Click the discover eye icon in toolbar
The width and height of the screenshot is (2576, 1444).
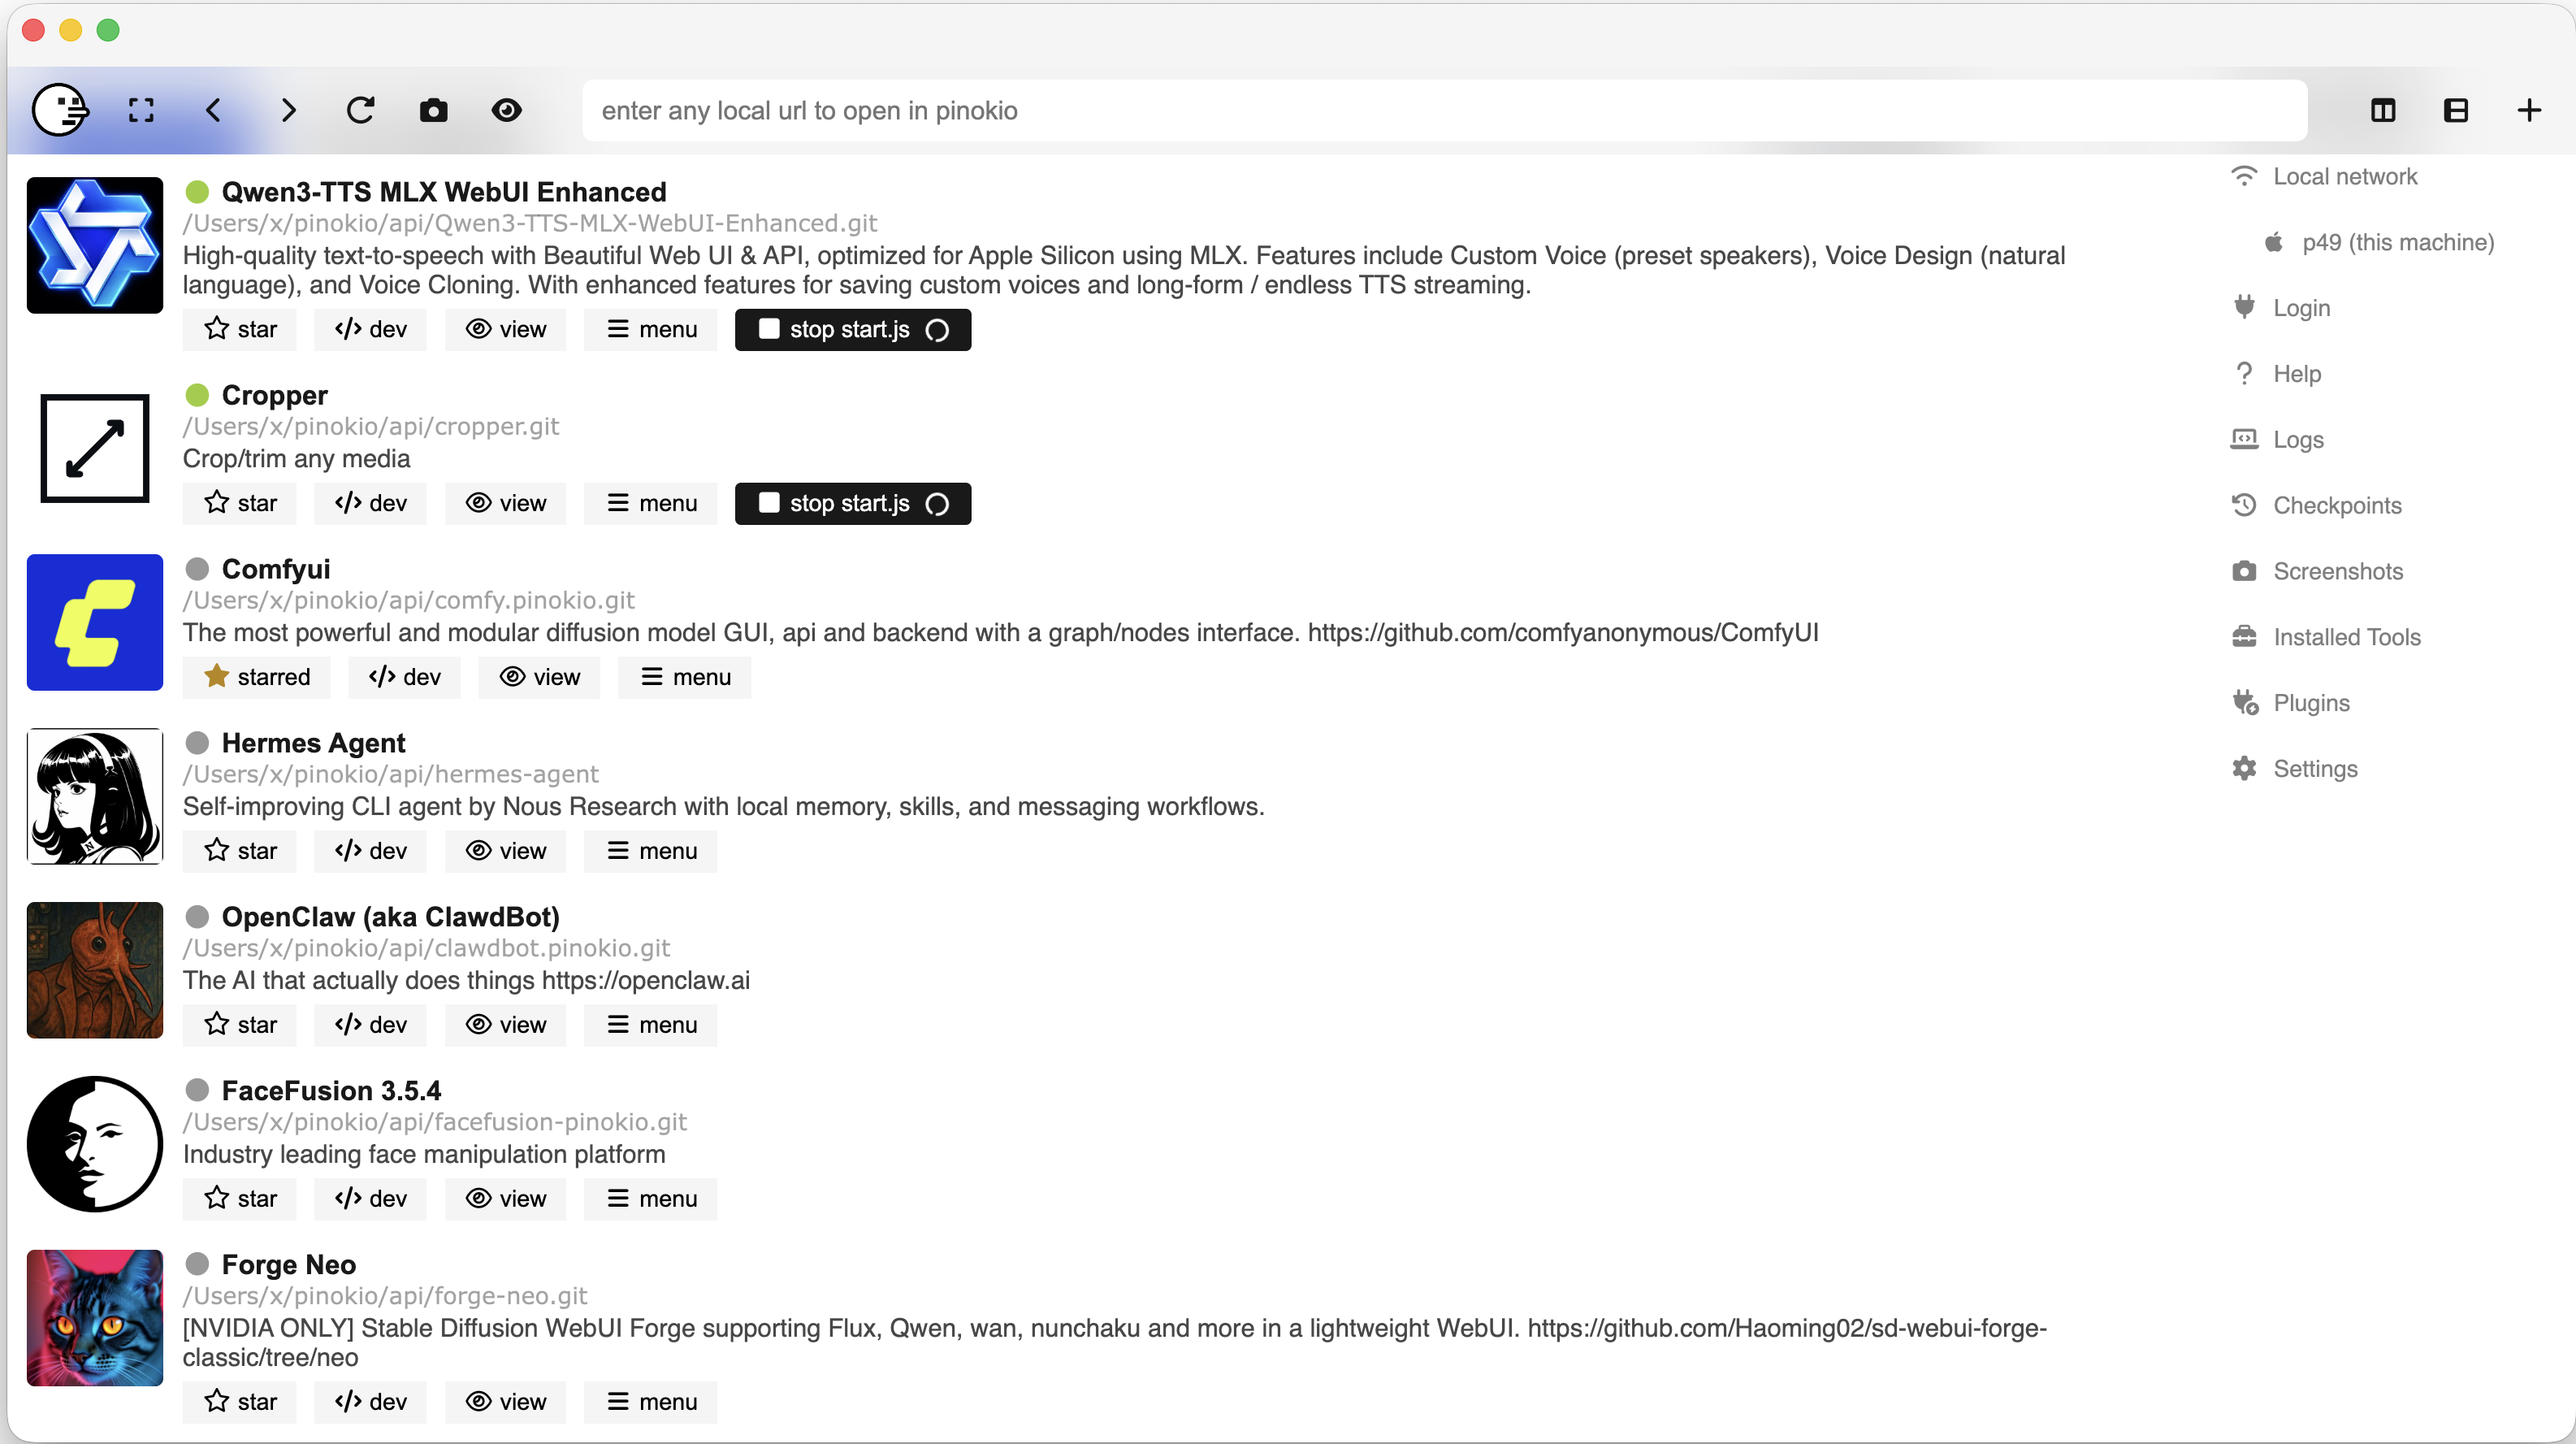(x=508, y=110)
